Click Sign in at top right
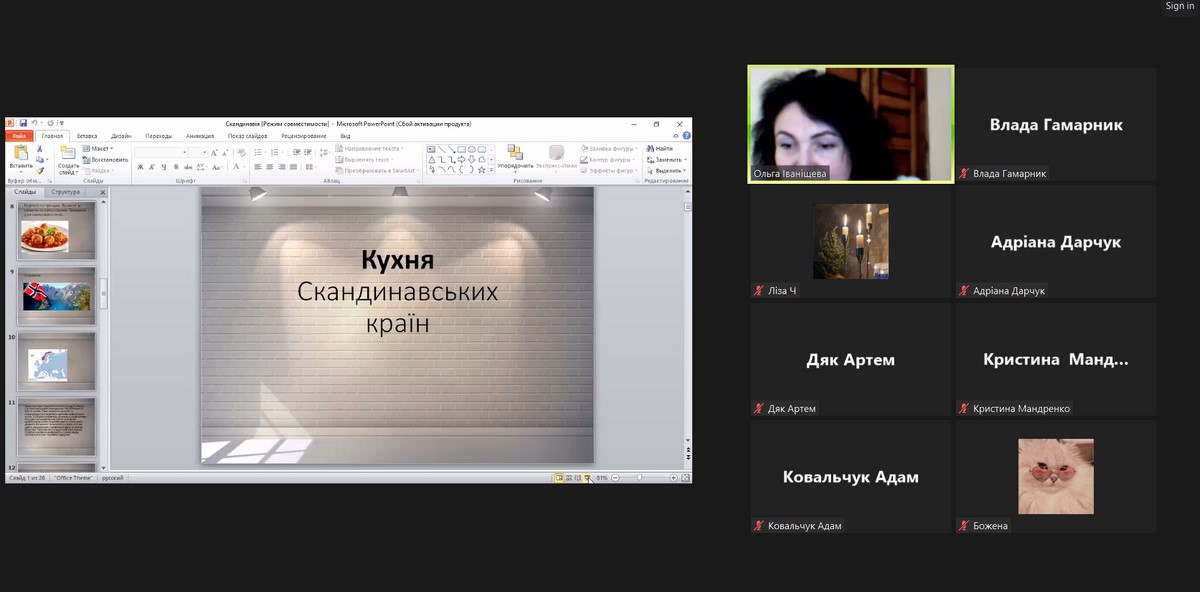Image resolution: width=1200 pixels, height=592 pixels. click(x=1179, y=6)
